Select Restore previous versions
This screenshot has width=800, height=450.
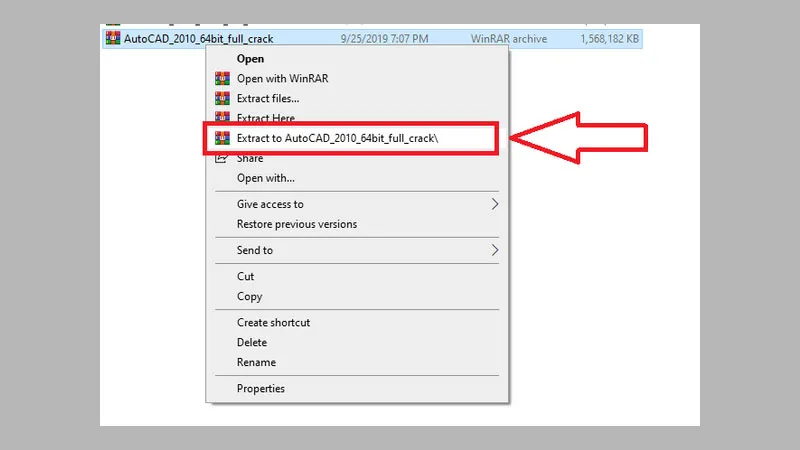pos(296,224)
